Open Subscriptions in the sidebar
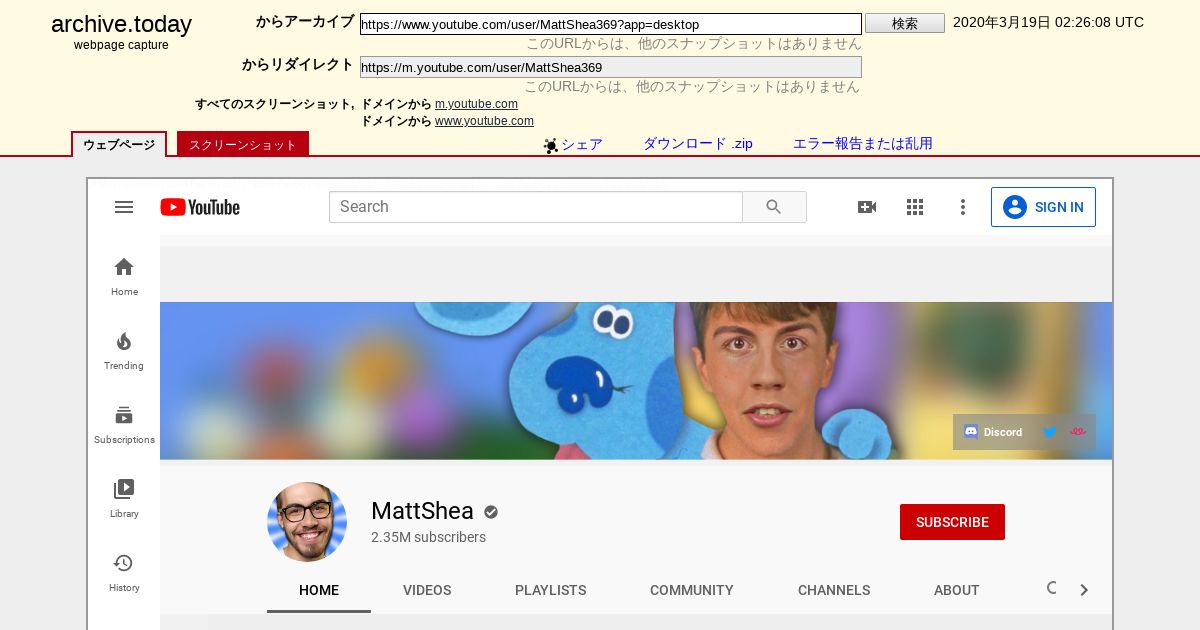The height and width of the screenshot is (630, 1200). [x=124, y=424]
